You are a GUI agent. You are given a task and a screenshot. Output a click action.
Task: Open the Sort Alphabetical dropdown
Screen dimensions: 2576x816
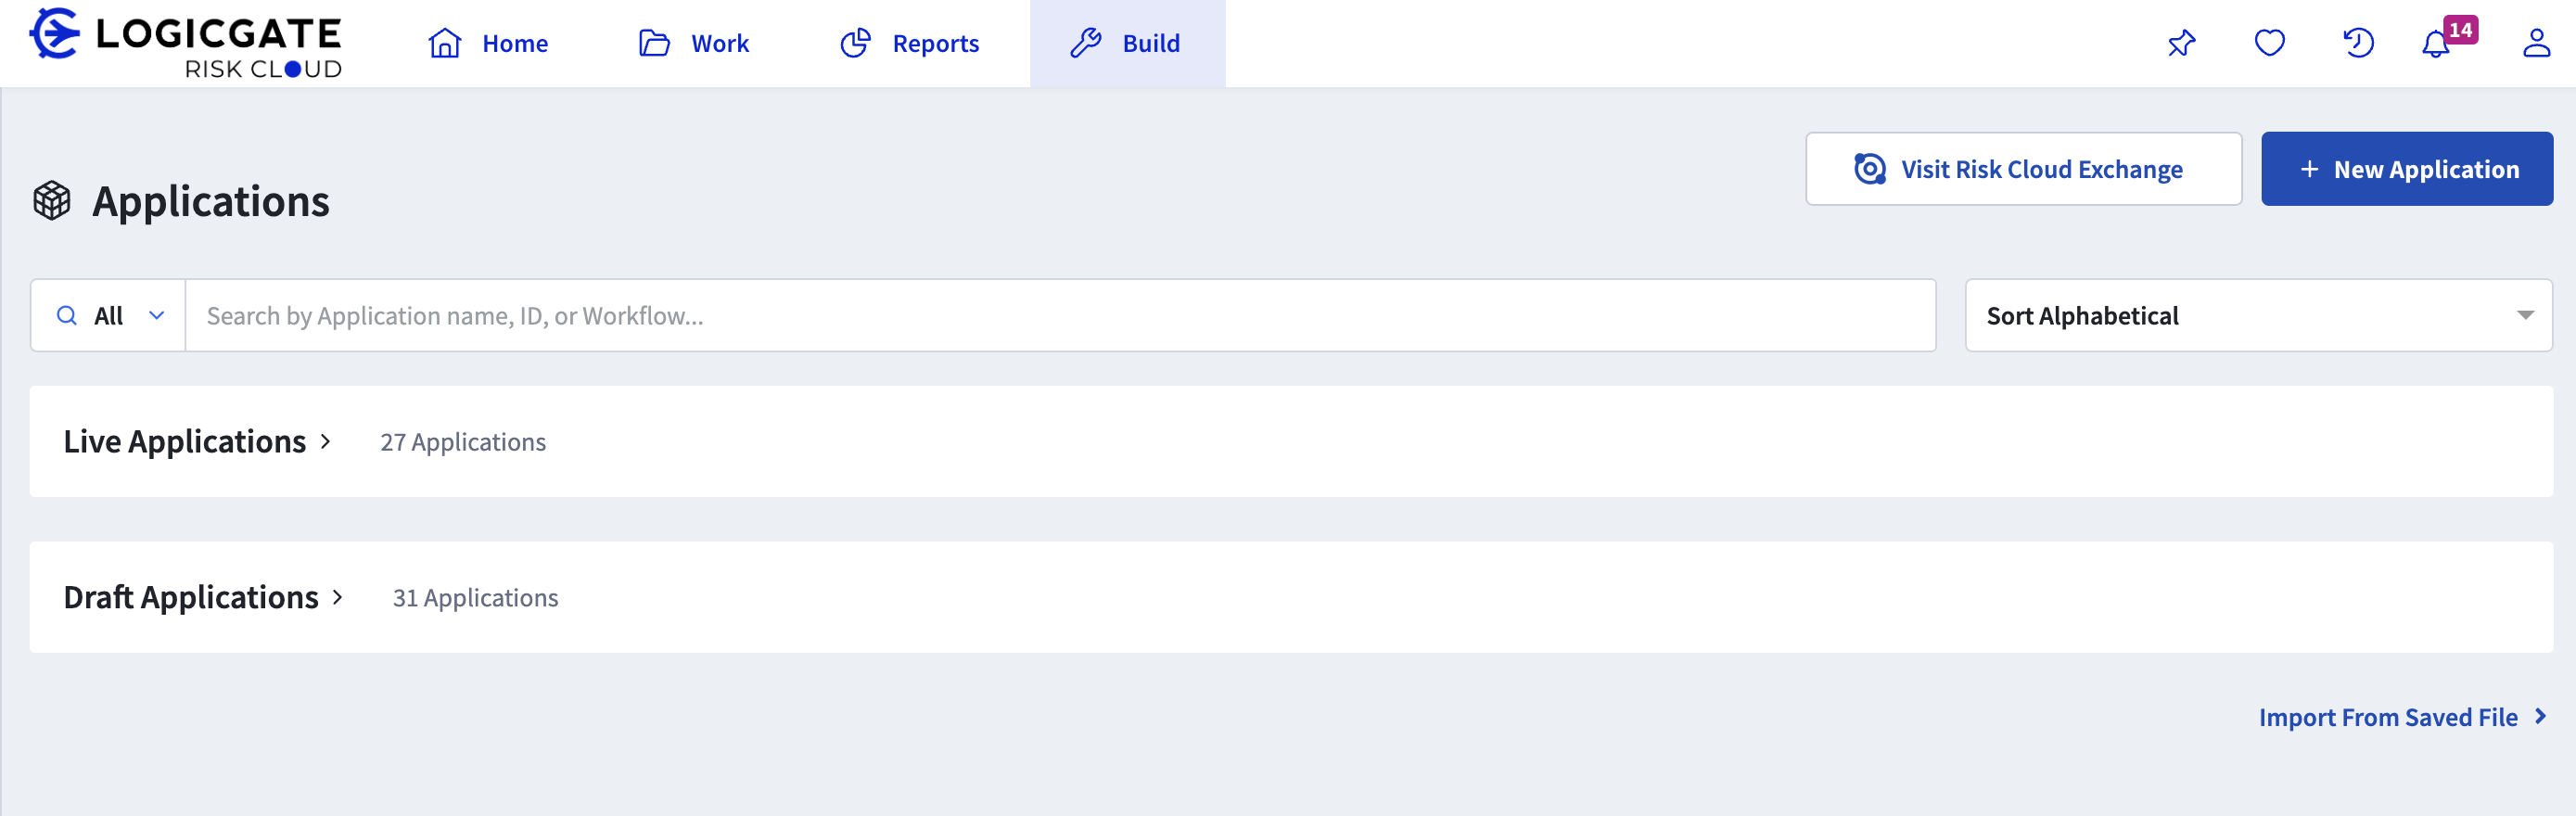point(2258,316)
